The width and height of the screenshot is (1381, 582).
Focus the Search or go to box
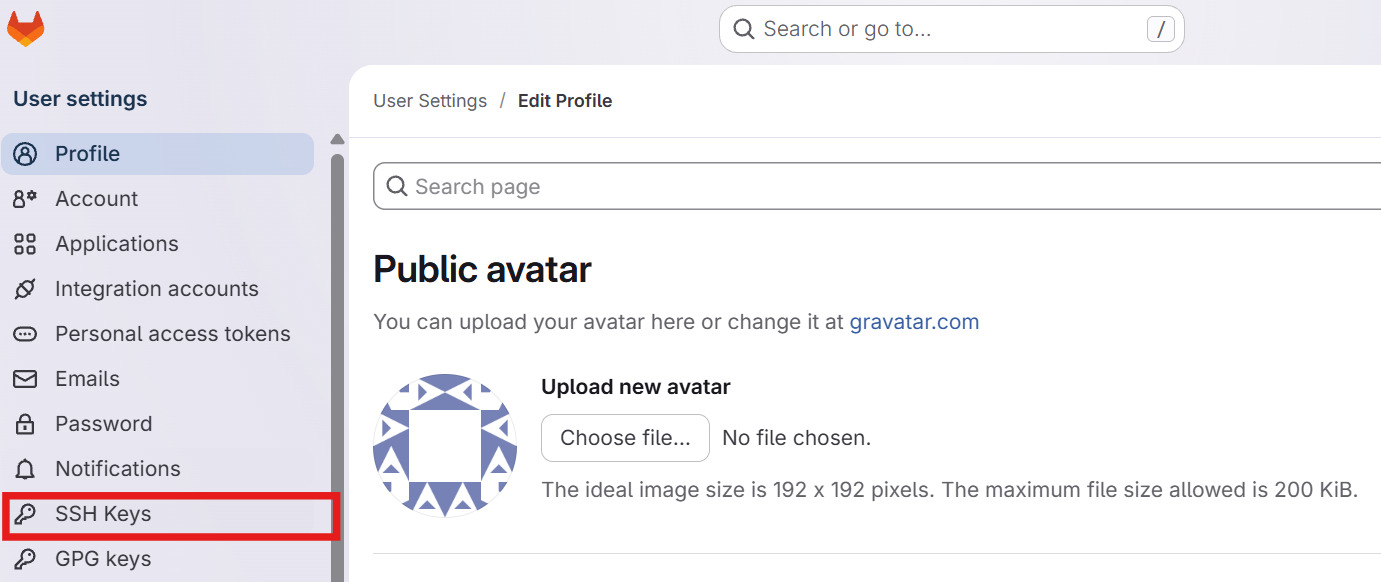pos(950,29)
